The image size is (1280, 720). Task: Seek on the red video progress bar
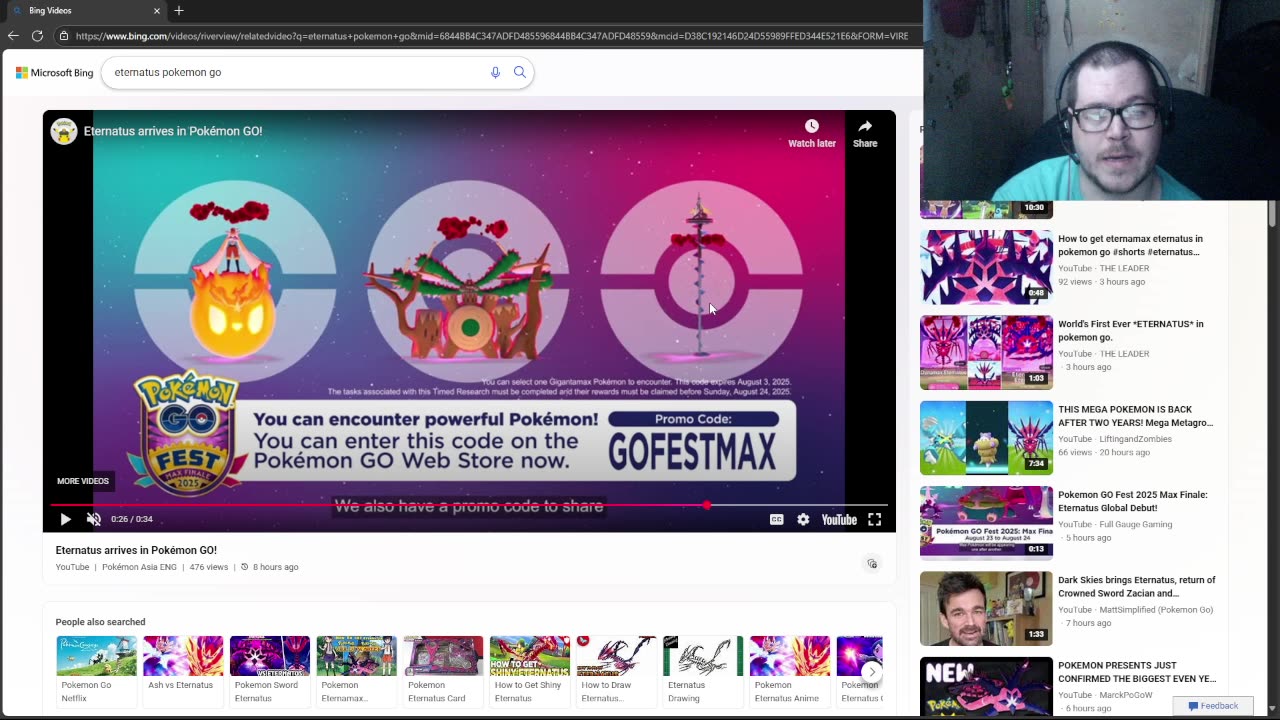tap(468, 505)
